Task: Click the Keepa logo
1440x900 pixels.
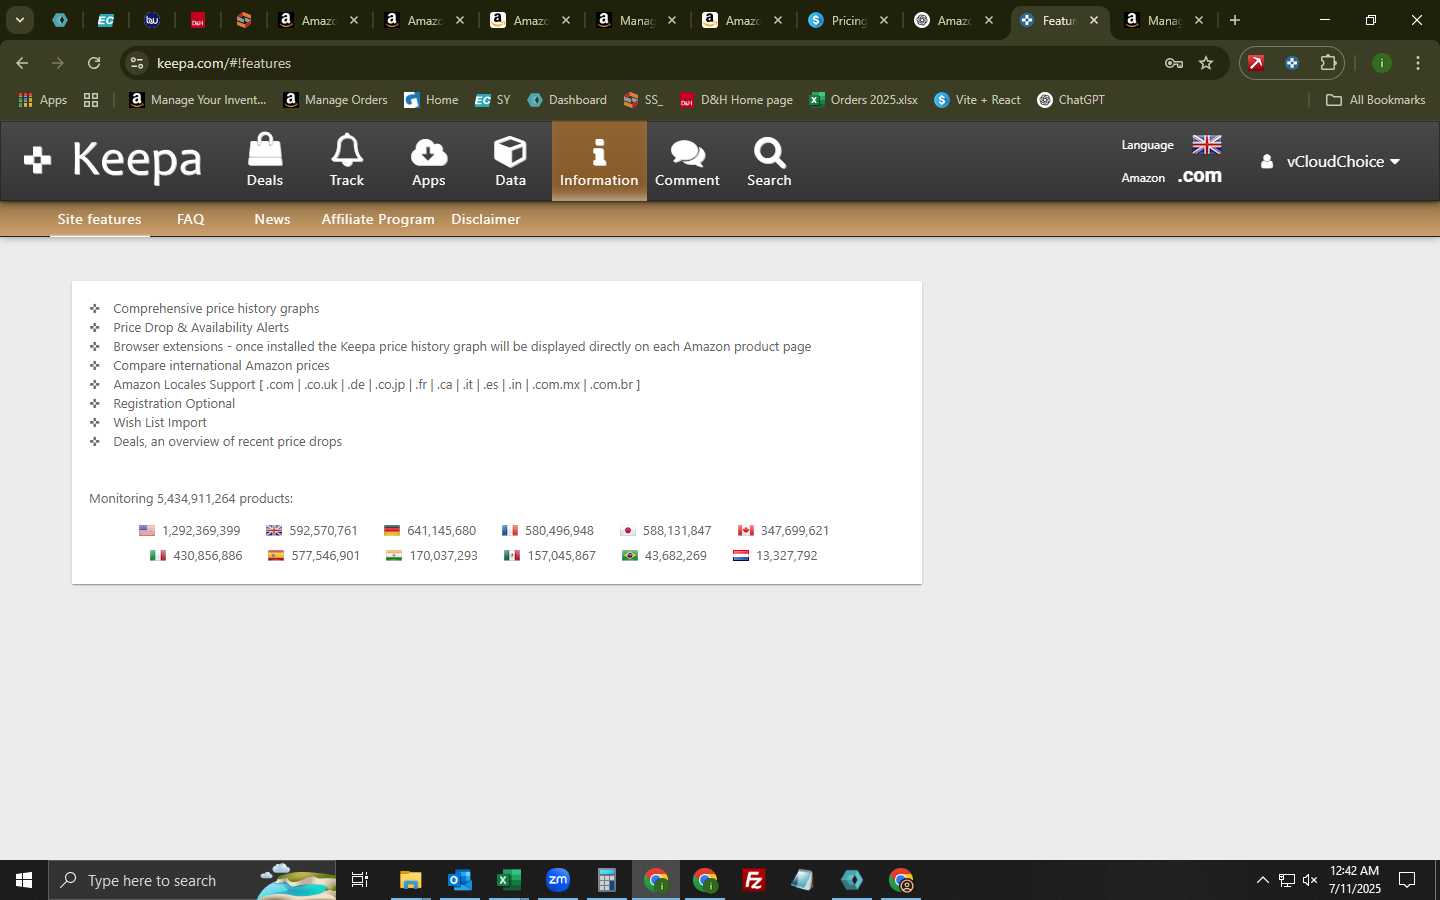Action: tap(113, 160)
